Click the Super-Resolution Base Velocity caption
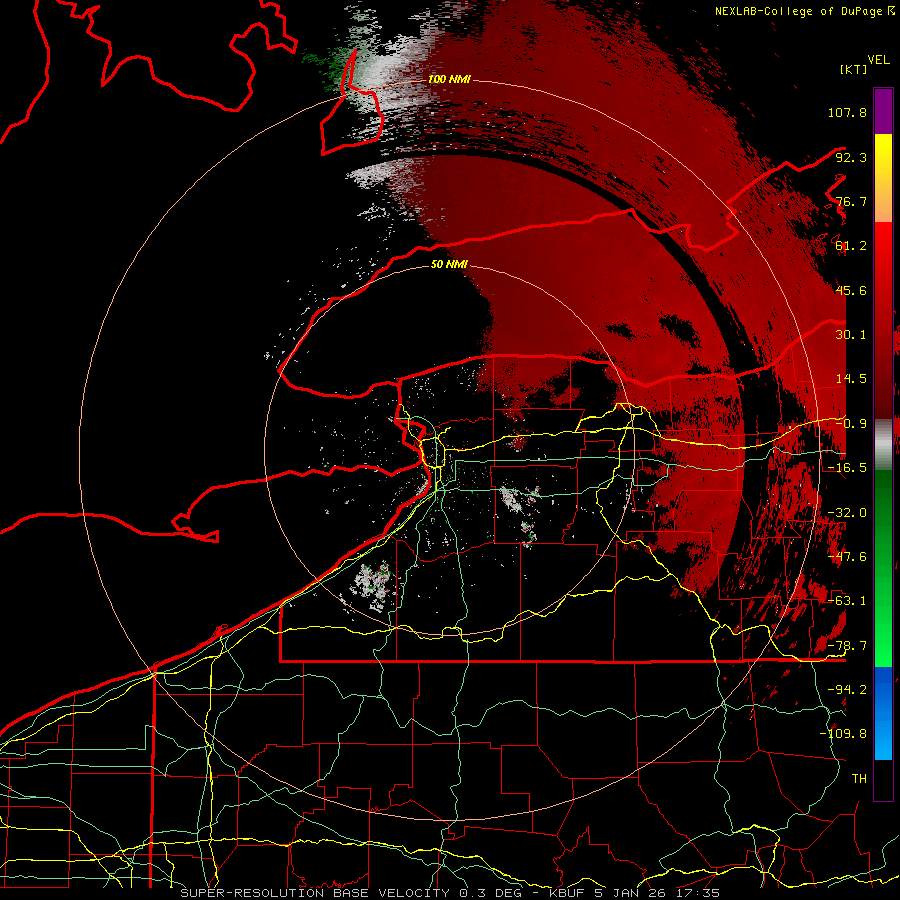 [x=450, y=893]
